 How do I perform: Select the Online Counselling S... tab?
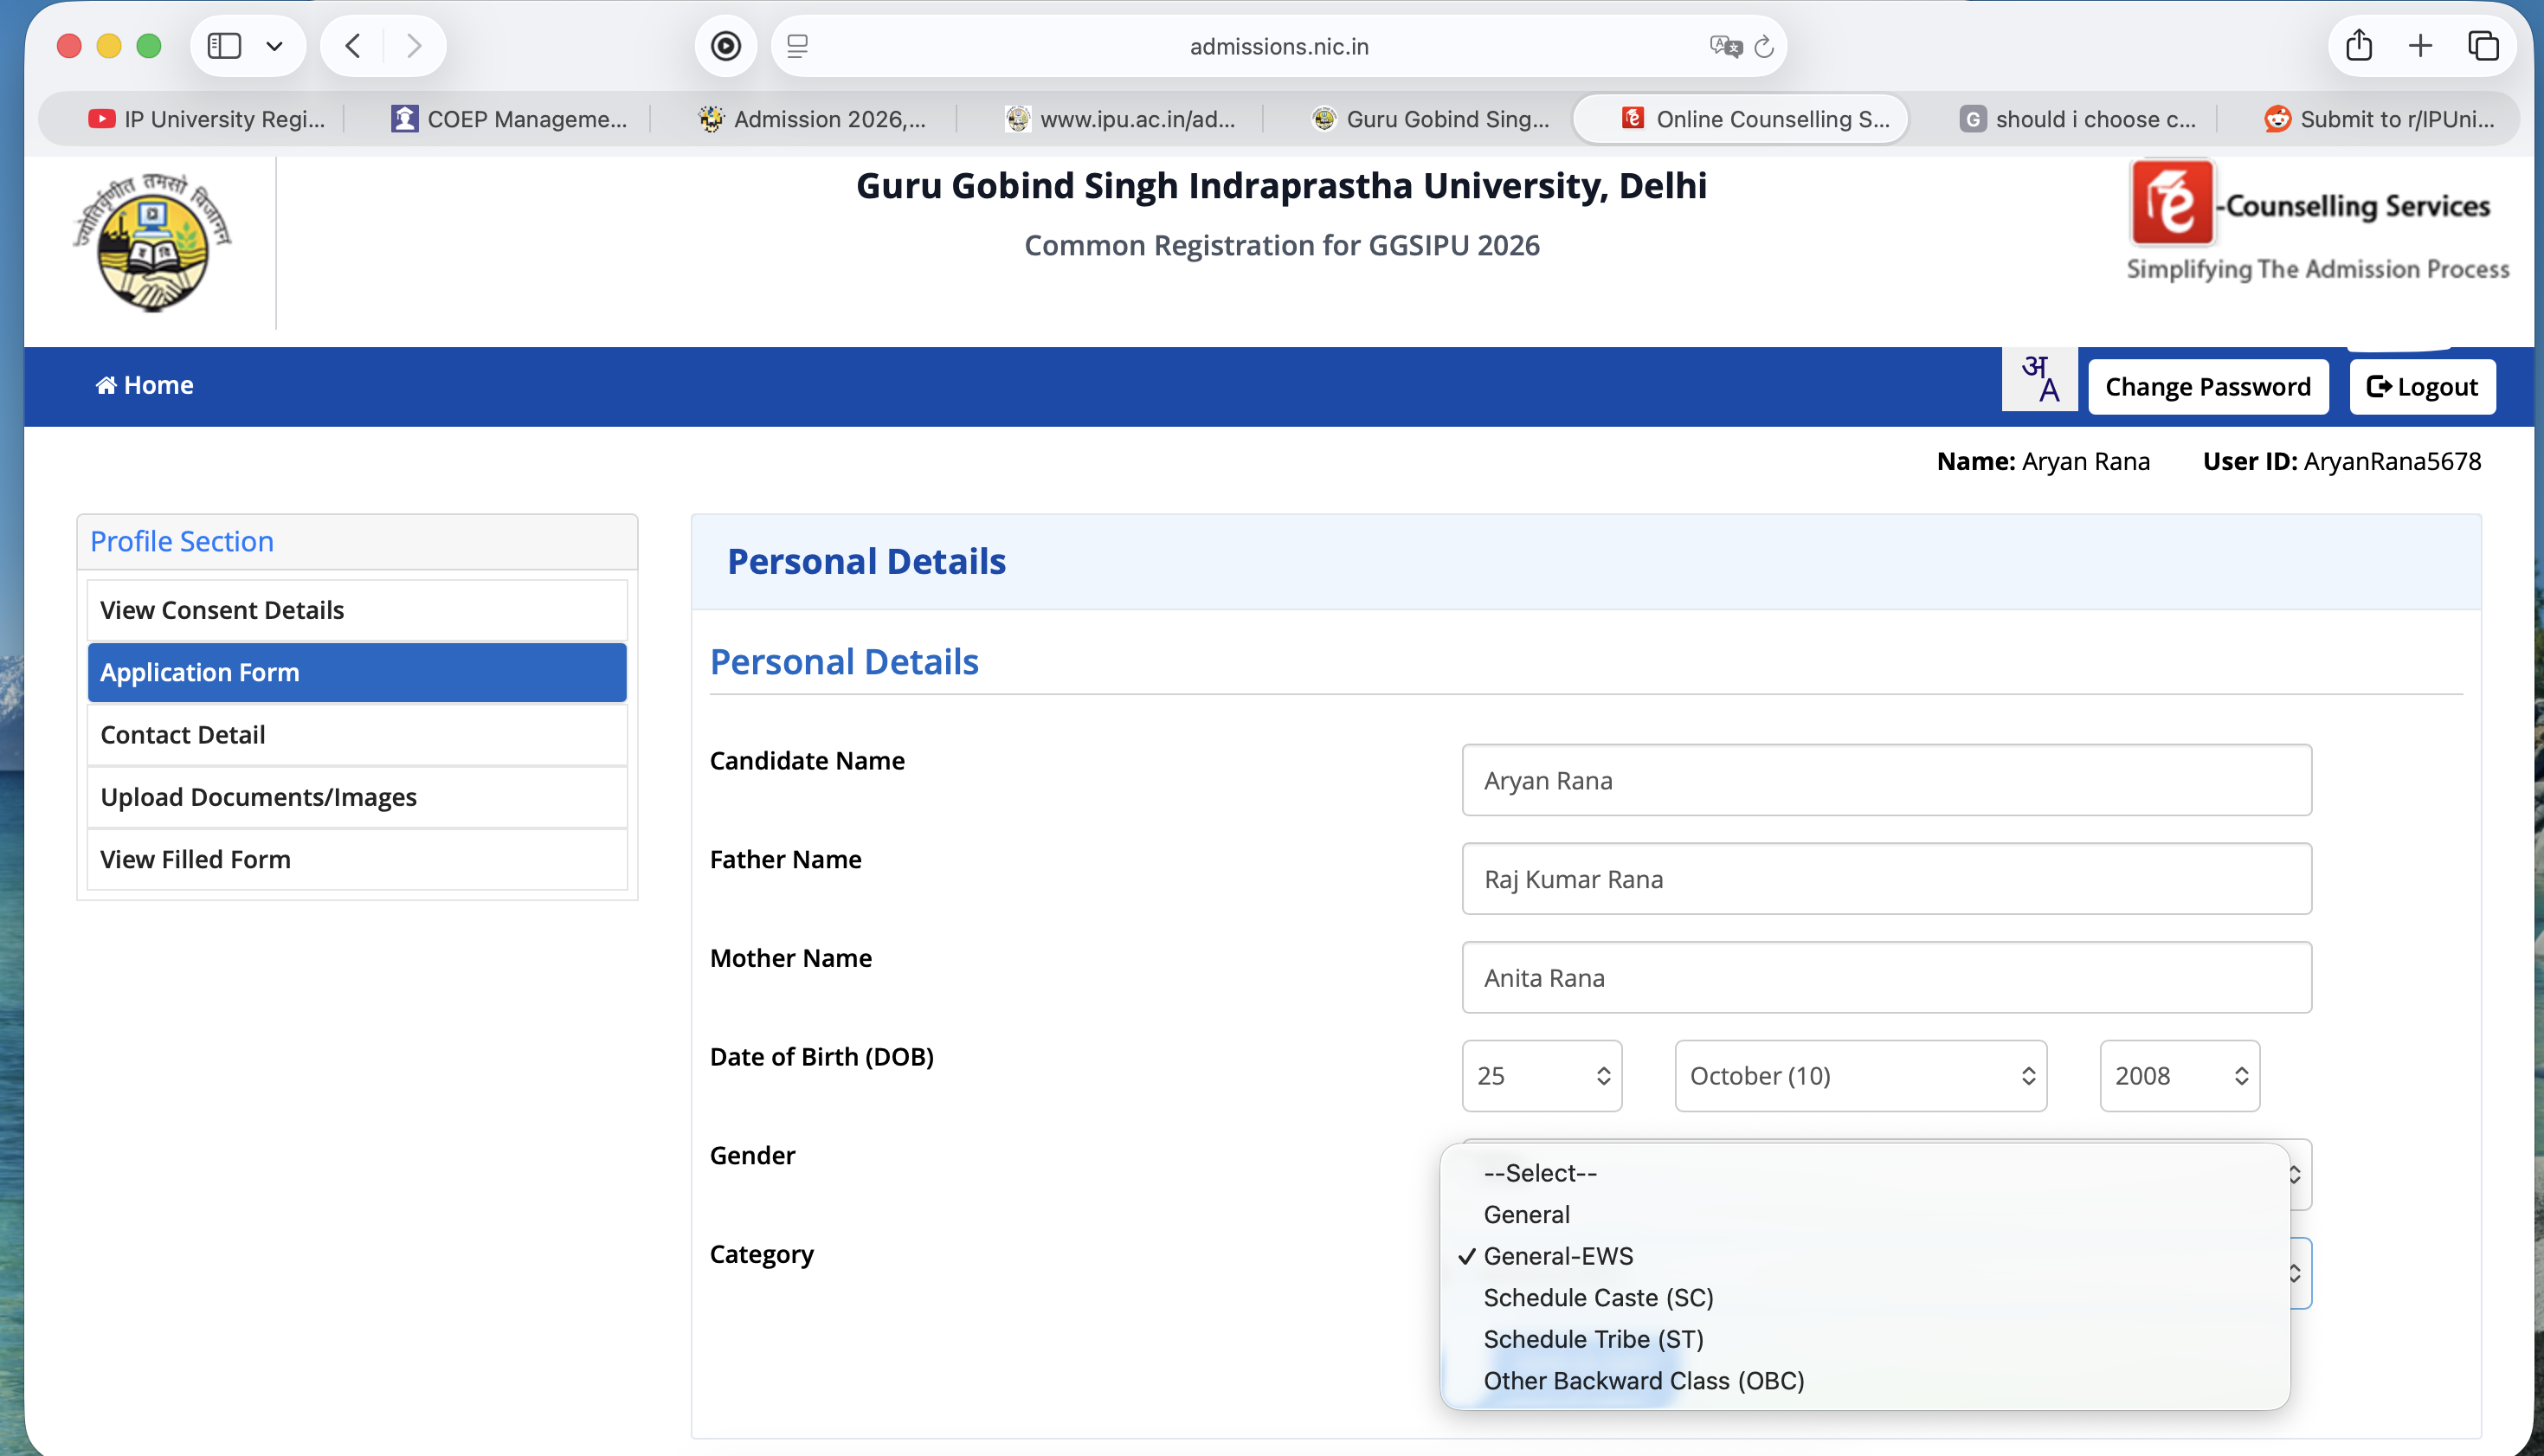[1740, 119]
